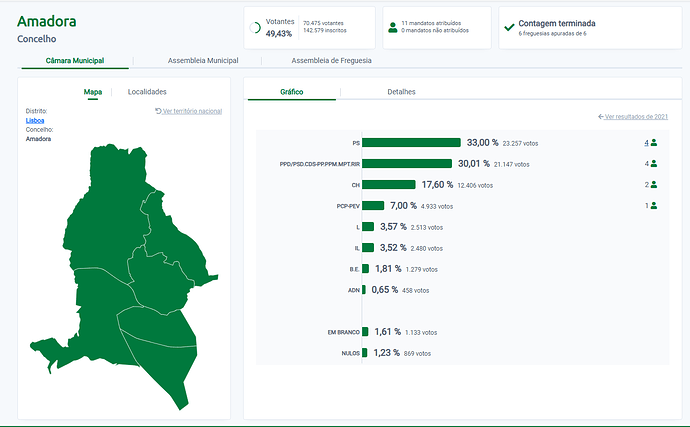The height and width of the screenshot is (427, 690).
Task: Open the Assembleia de Freguesia tab
Action: click(331, 61)
